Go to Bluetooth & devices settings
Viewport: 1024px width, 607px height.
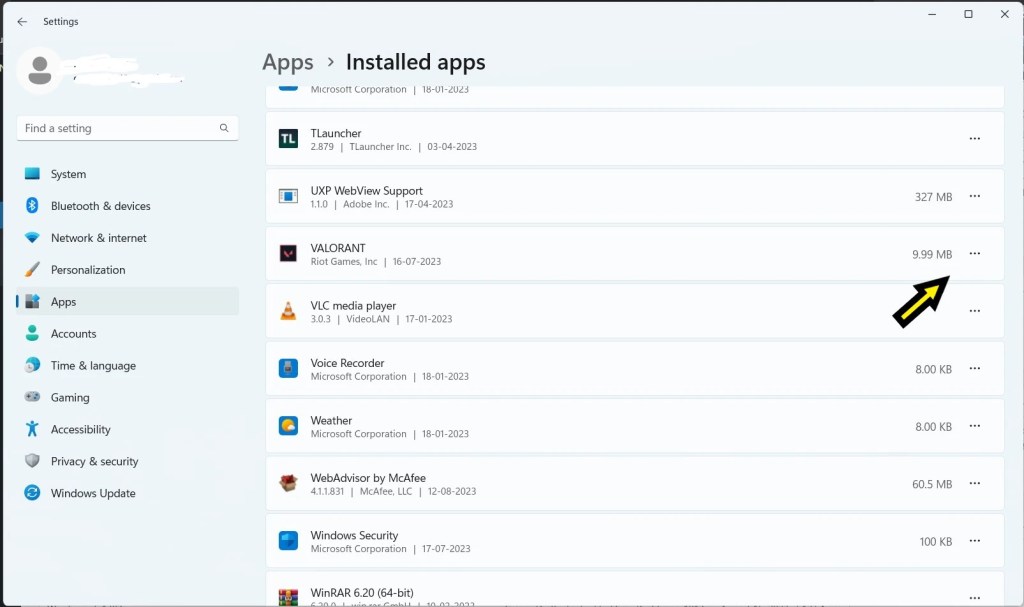tap(100, 206)
